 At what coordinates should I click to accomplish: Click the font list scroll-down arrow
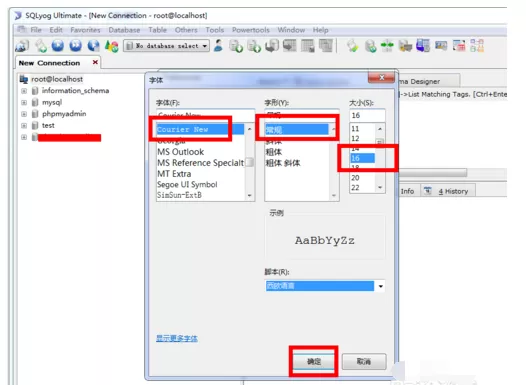tap(249, 195)
